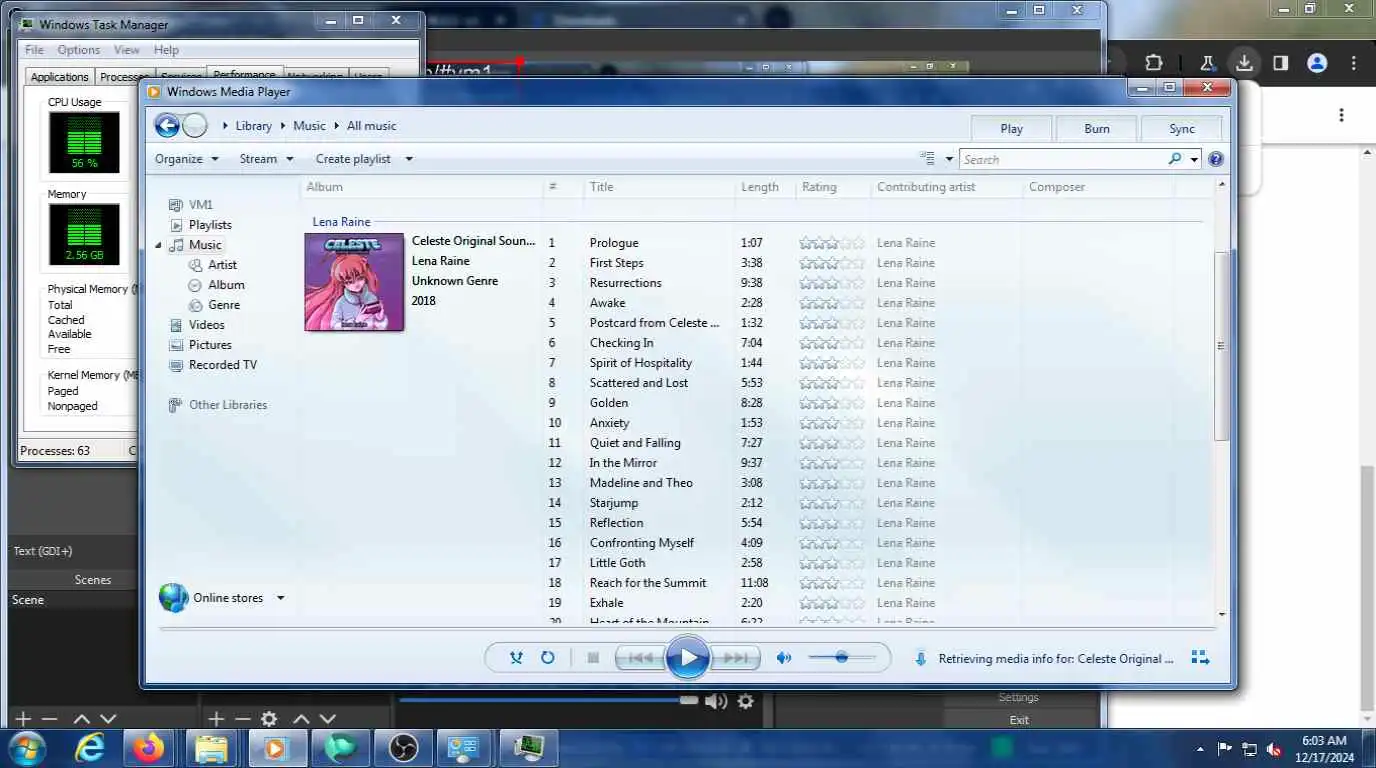Select Artist under Music

click(213, 265)
